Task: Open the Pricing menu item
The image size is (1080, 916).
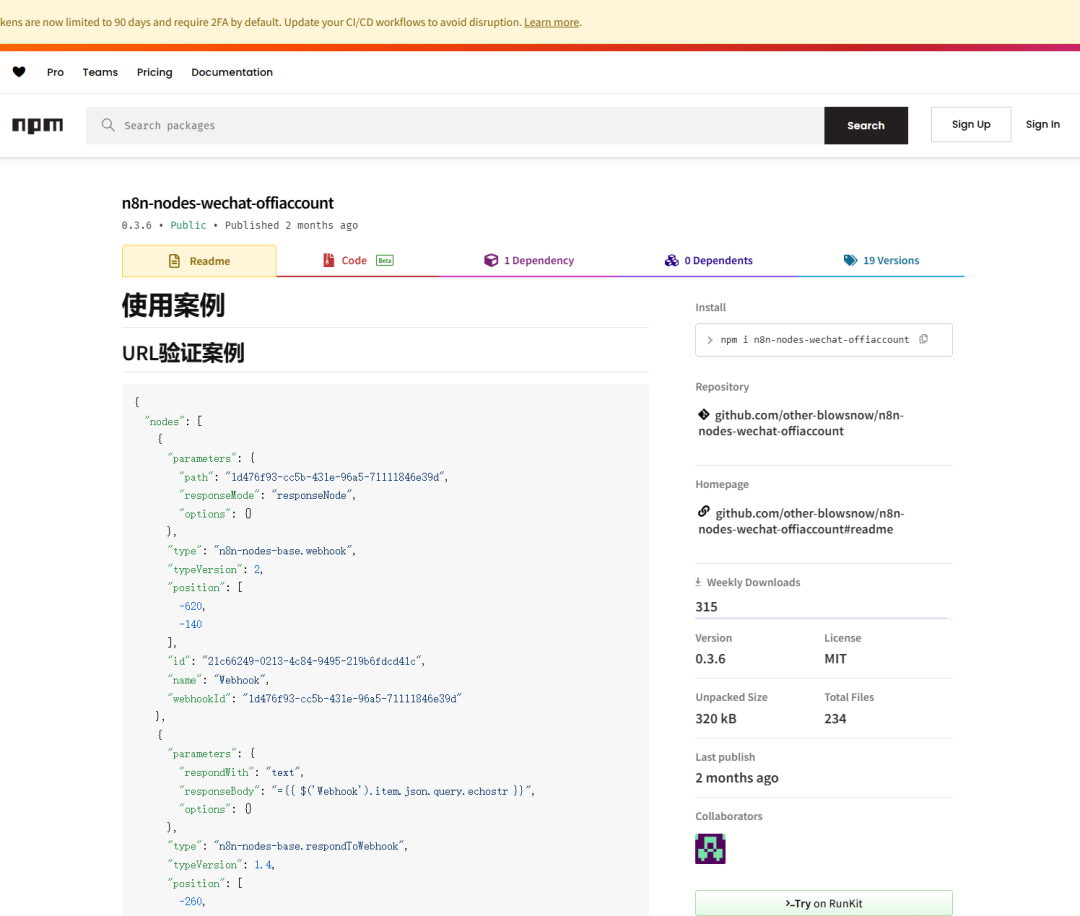Action: tap(154, 72)
